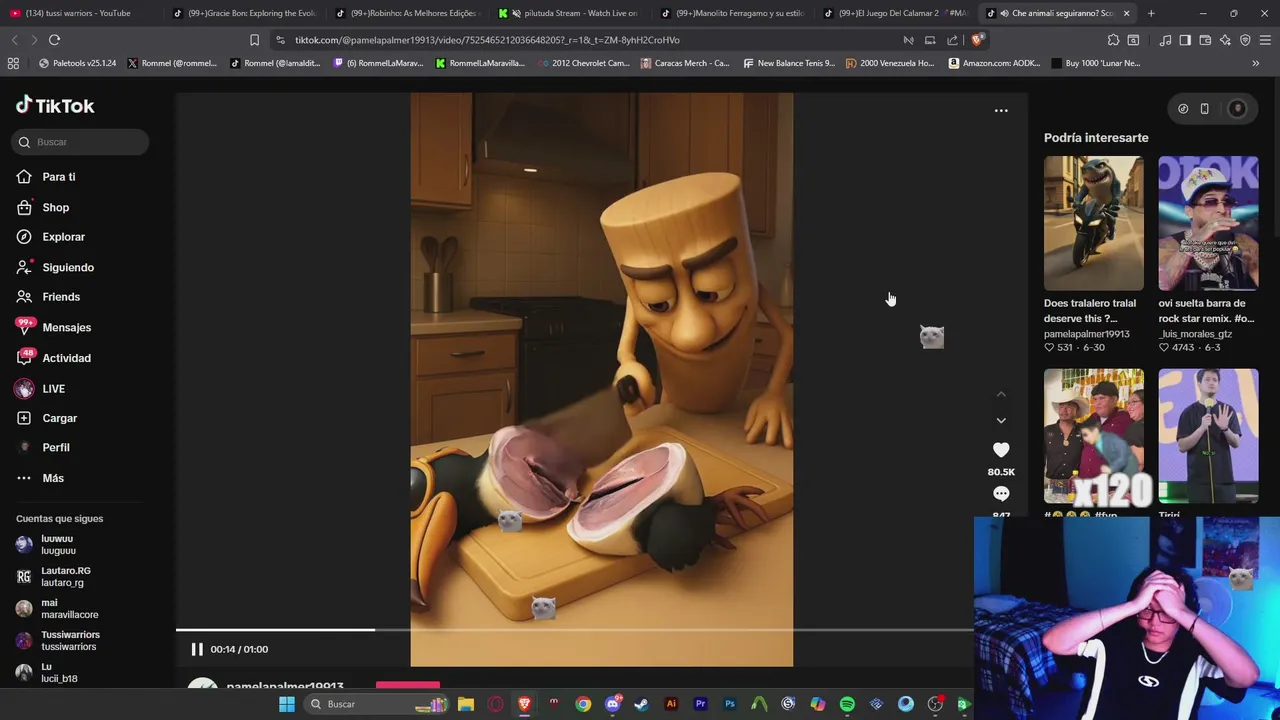Click the bookmark icon in address bar
This screenshot has height=720, width=1280.
[x=254, y=40]
